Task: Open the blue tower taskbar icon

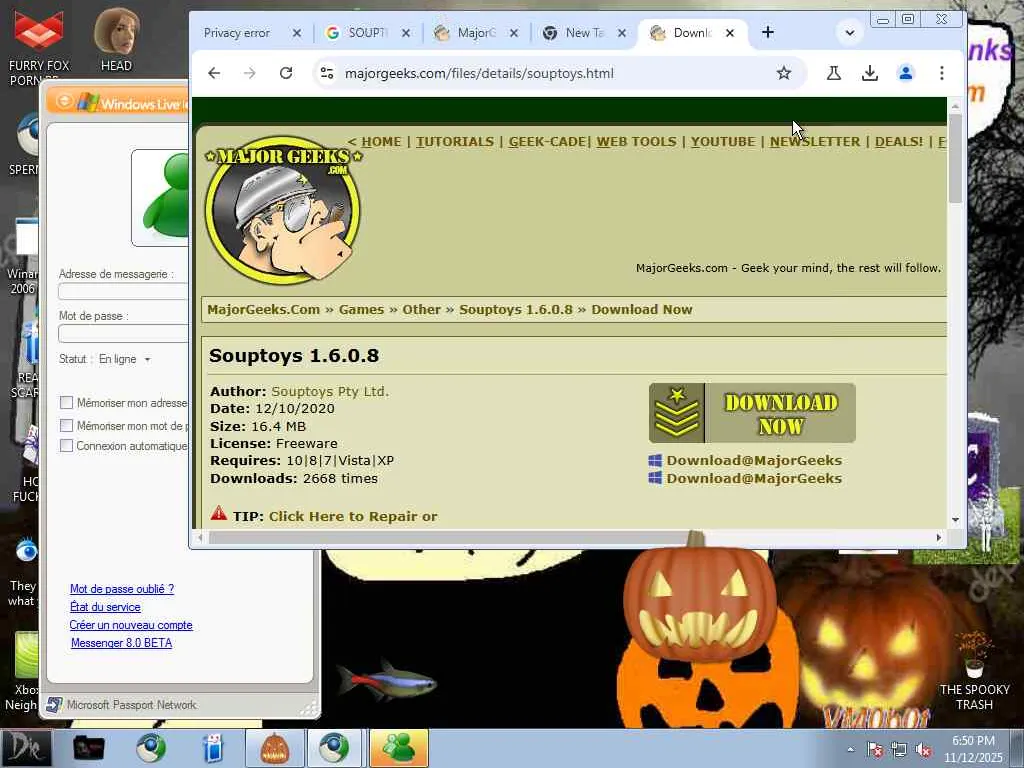Action: pyautogui.click(x=213, y=748)
